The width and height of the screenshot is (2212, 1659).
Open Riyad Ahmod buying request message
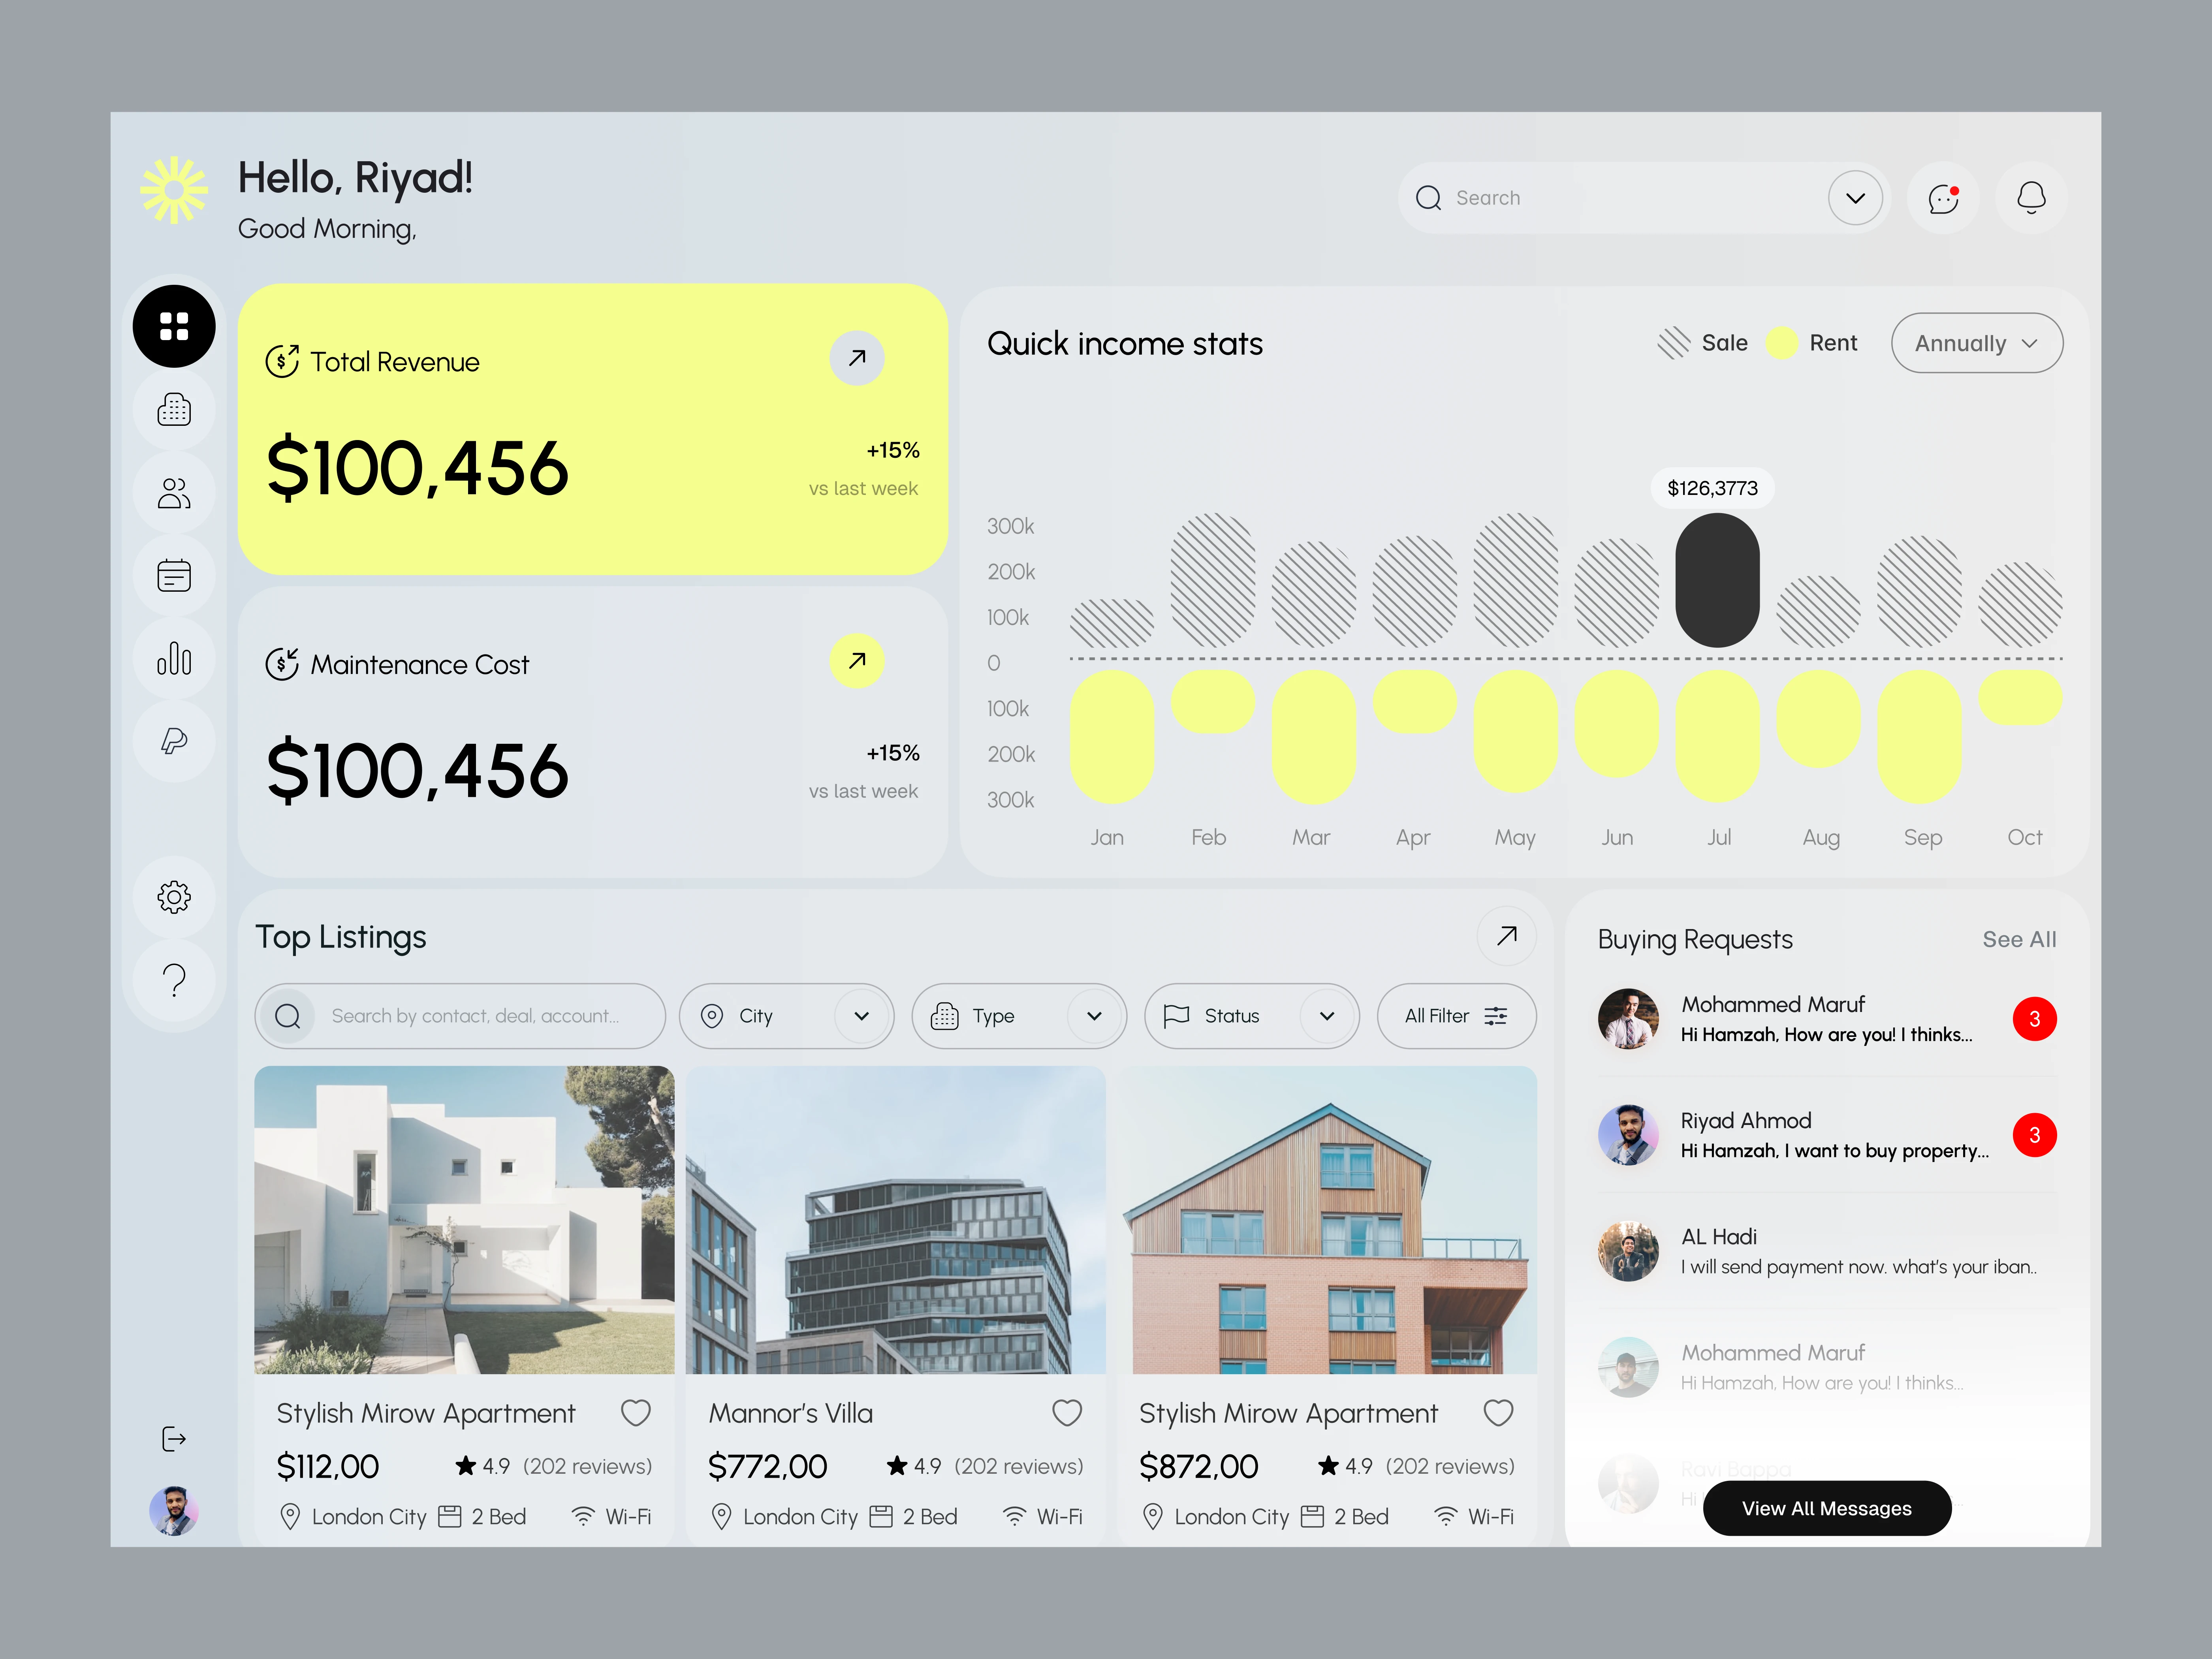coord(1827,1135)
